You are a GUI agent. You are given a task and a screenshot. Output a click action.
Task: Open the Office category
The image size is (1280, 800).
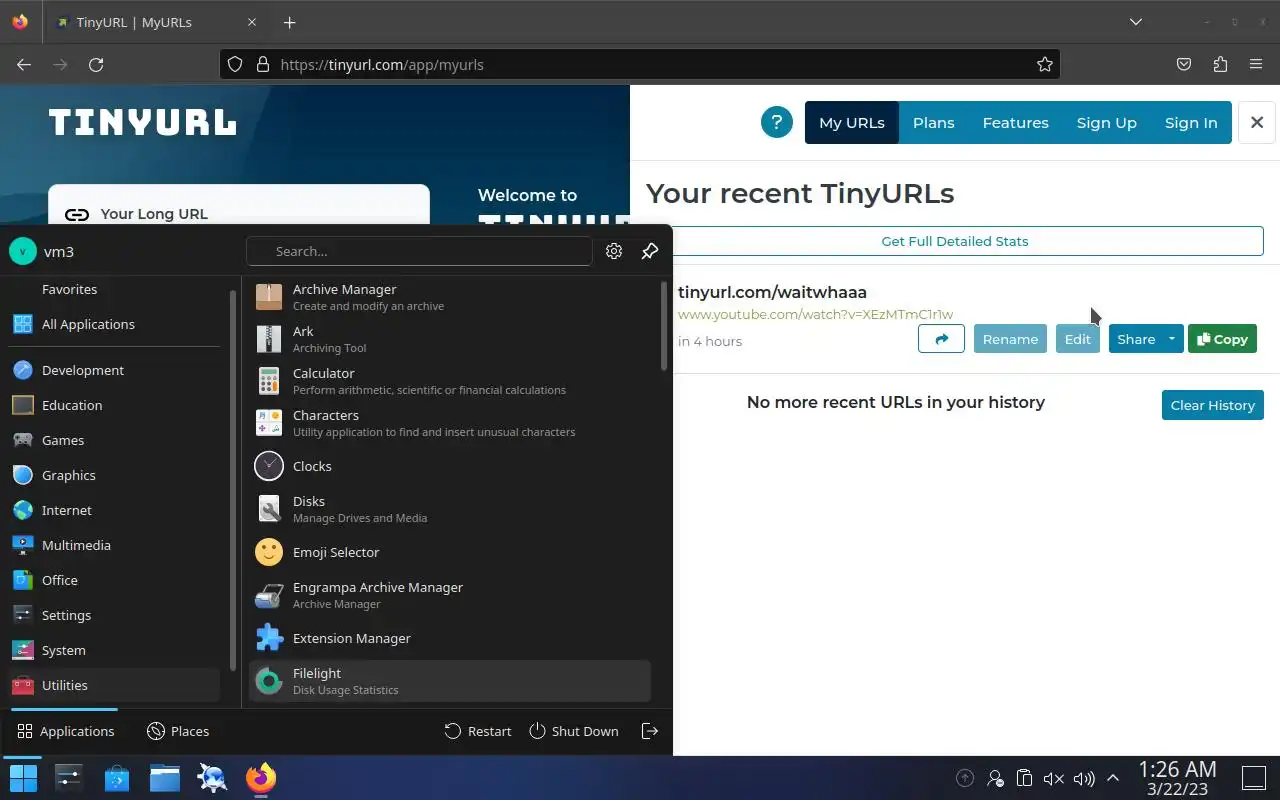tap(114, 580)
